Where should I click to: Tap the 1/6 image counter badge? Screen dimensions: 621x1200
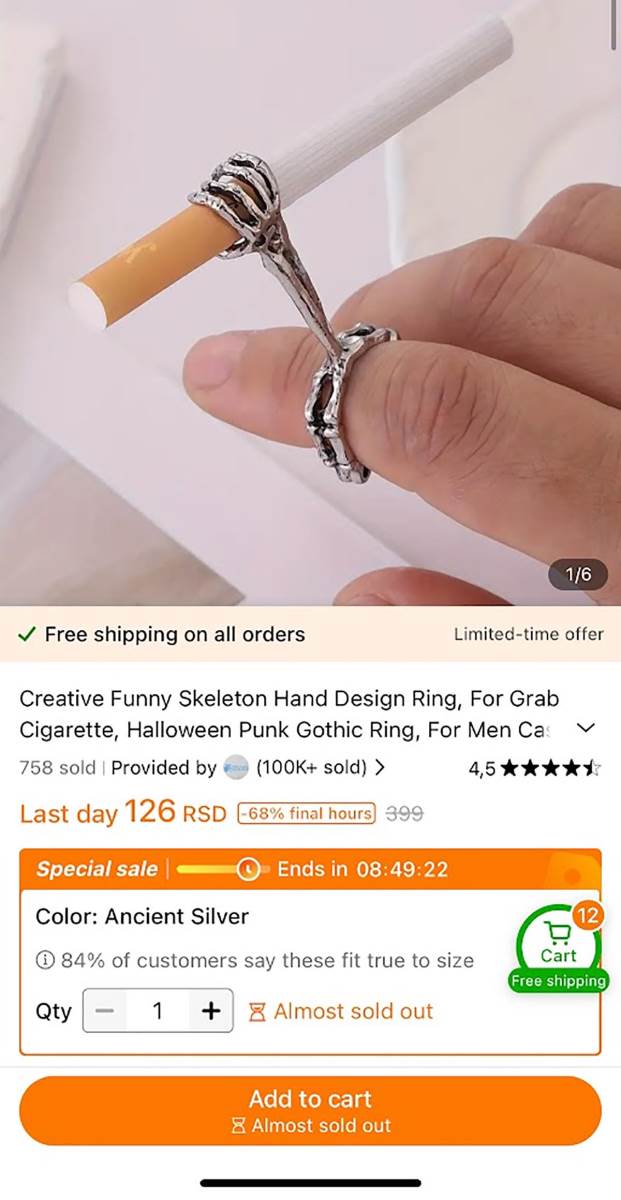coord(579,575)
